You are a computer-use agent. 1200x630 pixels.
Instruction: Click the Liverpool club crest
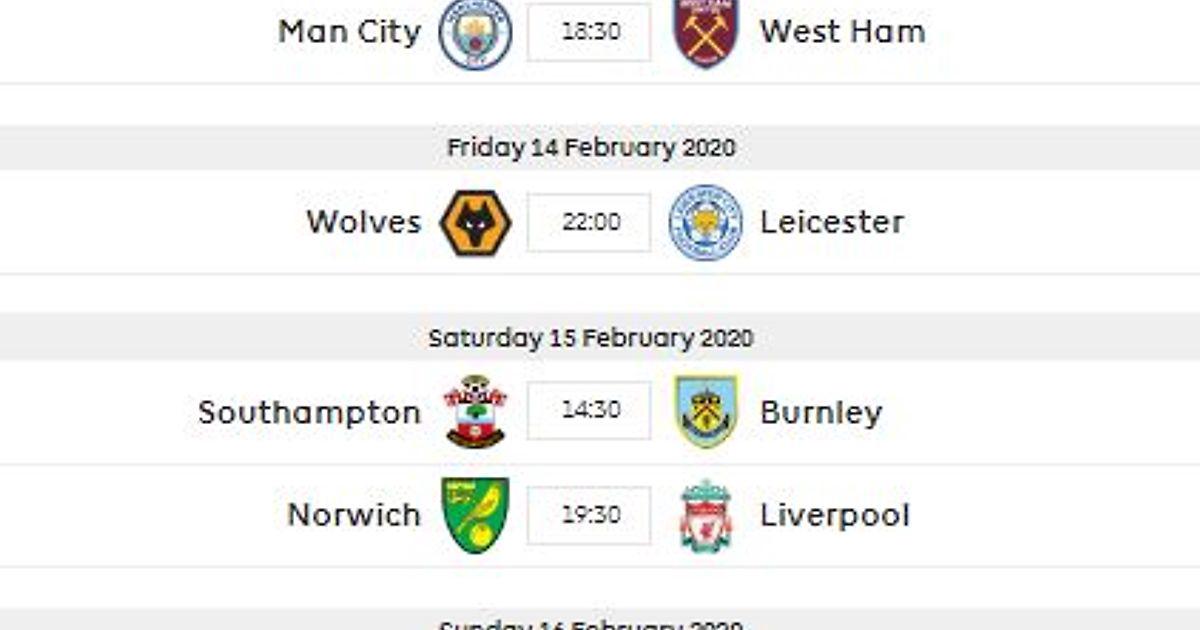706,515
